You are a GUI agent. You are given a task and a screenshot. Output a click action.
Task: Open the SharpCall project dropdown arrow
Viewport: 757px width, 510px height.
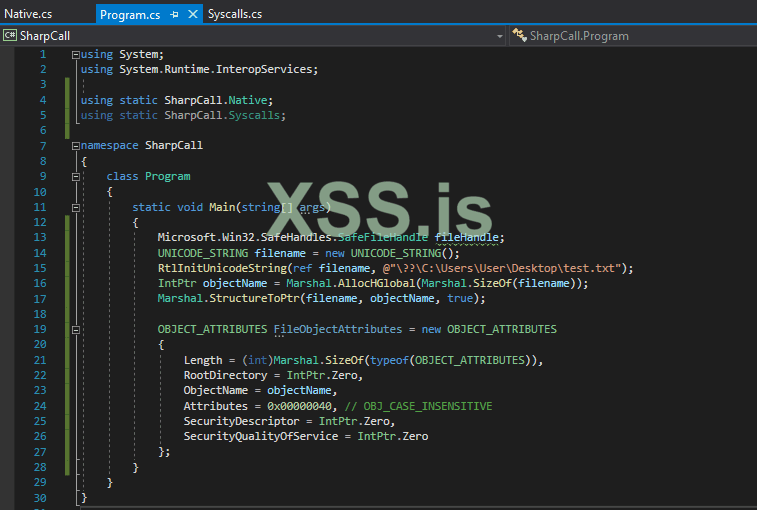pos(500,36)
